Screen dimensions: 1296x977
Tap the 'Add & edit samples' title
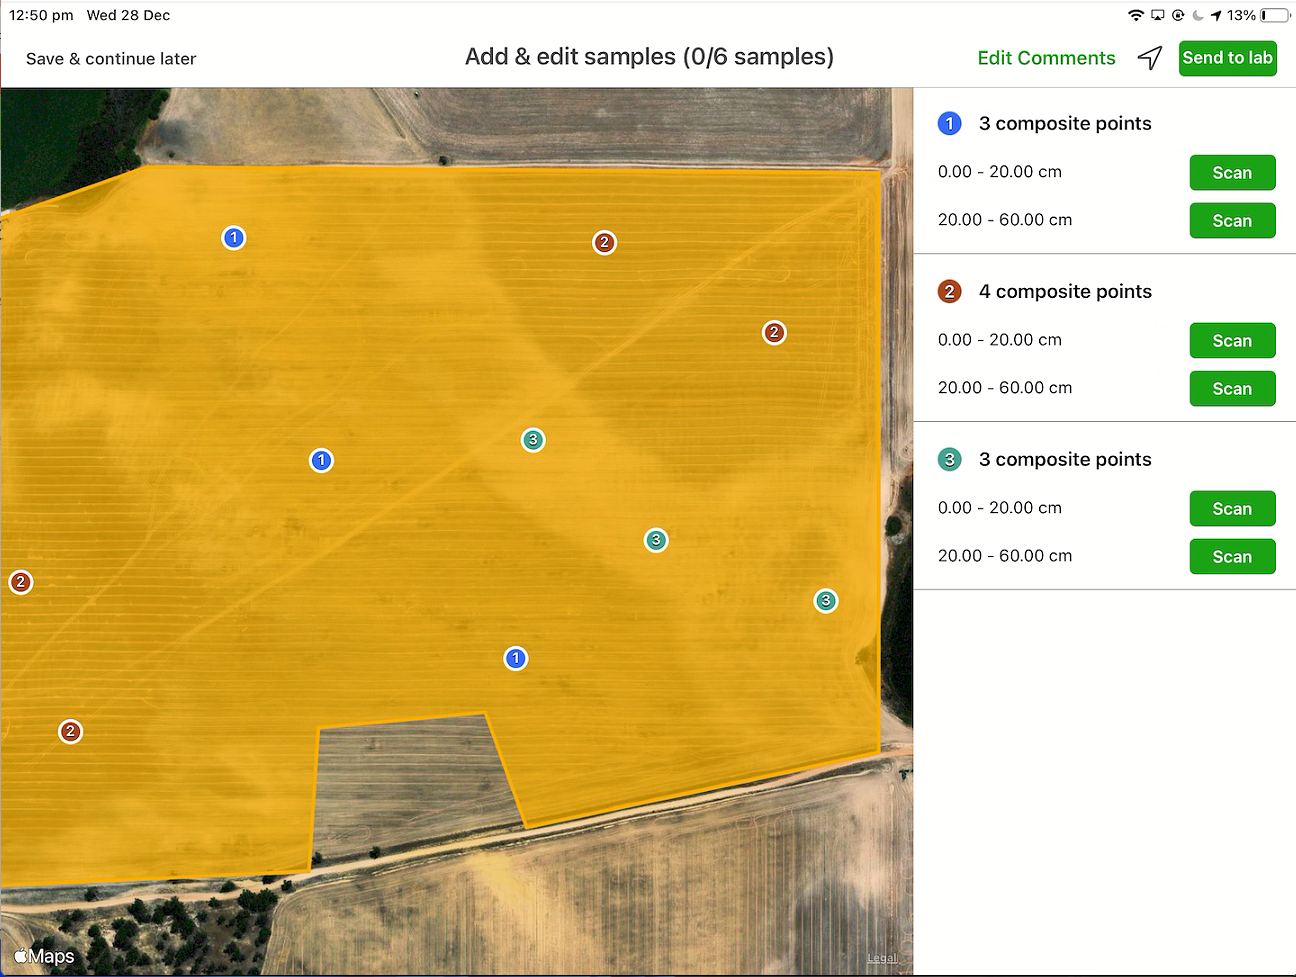click(x=649, y=57)
